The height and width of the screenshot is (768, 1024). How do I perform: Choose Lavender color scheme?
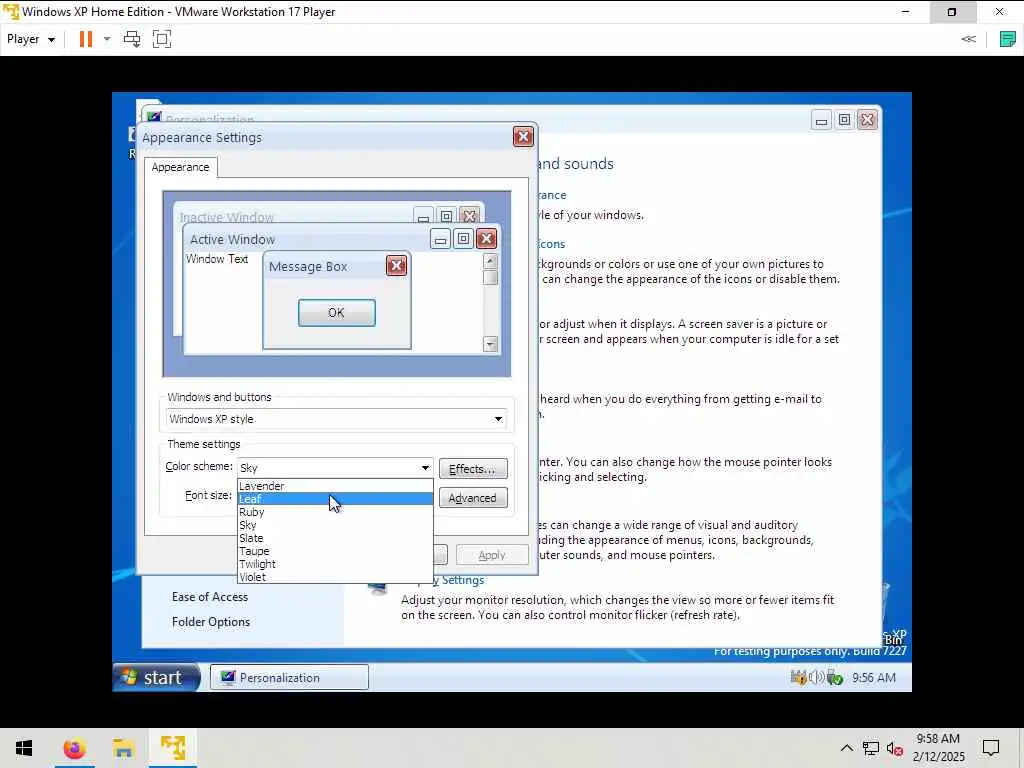pyautogui.click(x=335, y=486)
